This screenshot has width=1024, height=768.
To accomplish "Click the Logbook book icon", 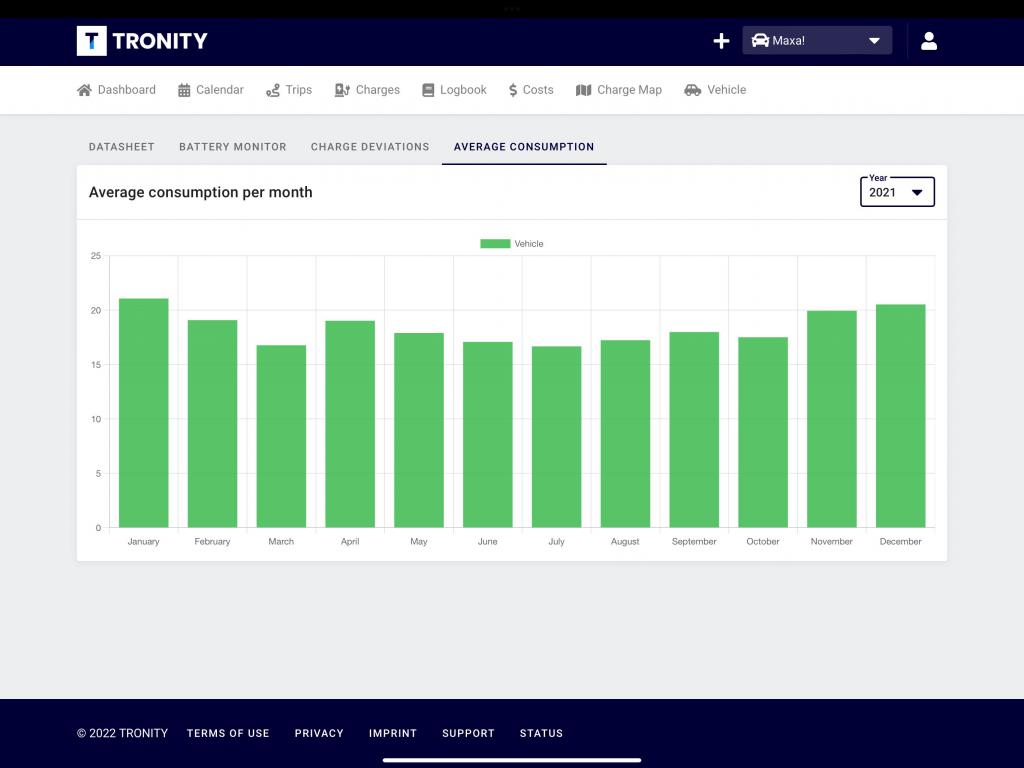I will (x=428, y=90).
